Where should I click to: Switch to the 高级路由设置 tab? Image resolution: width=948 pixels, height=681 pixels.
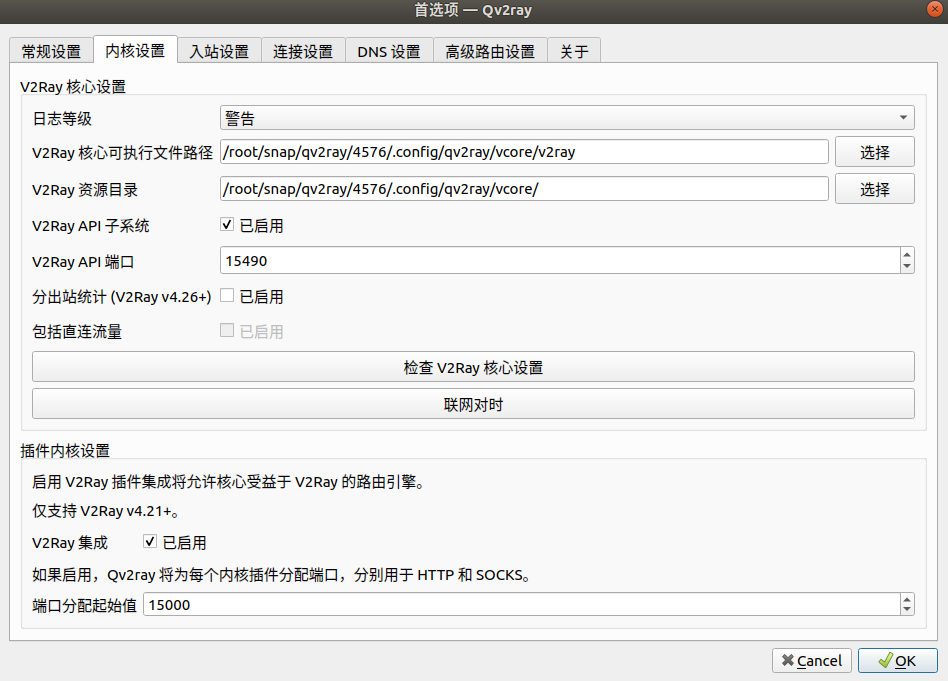tap(490, 51)
